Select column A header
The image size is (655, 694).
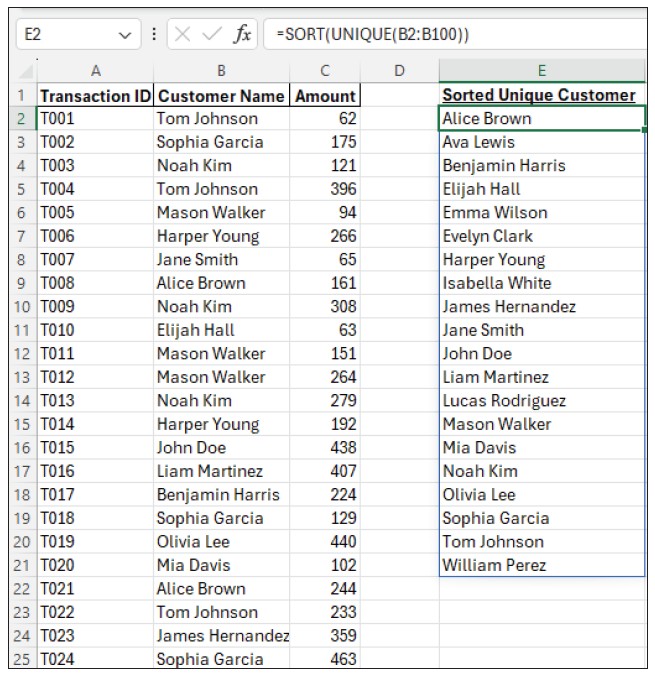(95, 70)
